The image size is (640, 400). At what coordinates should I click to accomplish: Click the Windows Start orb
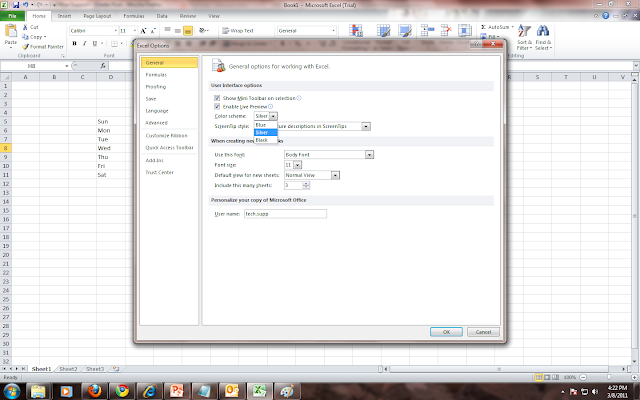(11, 391)
